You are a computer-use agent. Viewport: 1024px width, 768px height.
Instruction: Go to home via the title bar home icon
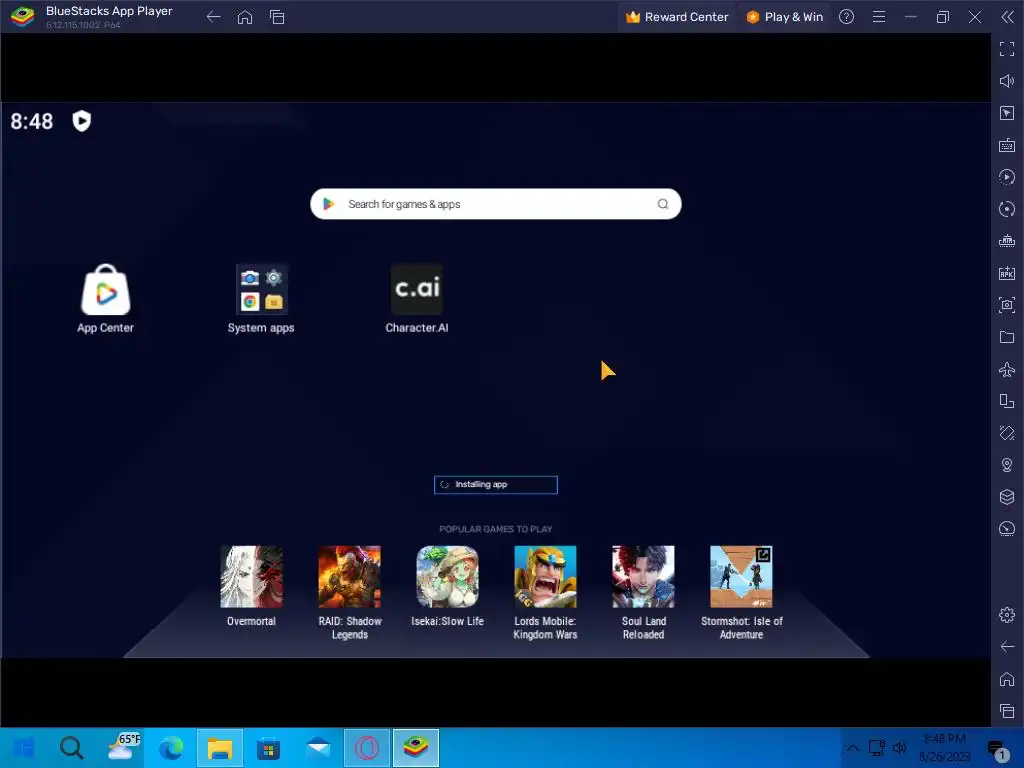245,17
